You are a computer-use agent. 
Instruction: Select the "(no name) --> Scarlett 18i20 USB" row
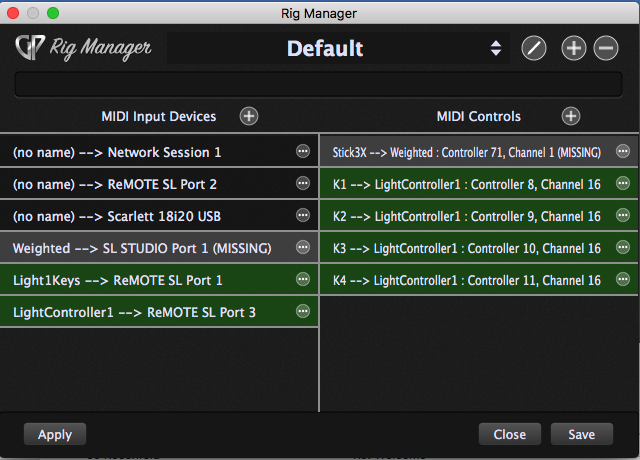pyautogui.click(x=159, y=216)
